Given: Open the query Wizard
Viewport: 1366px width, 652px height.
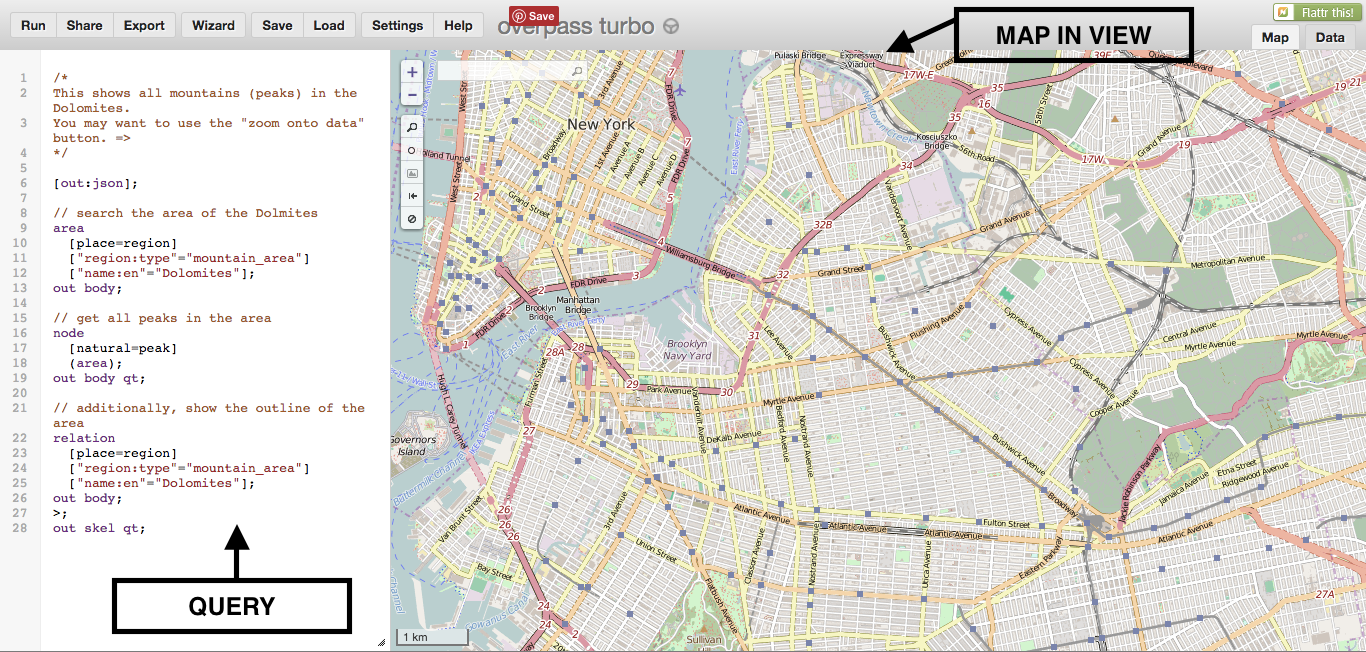Looking at the screenshot, I should pos(212,25).
